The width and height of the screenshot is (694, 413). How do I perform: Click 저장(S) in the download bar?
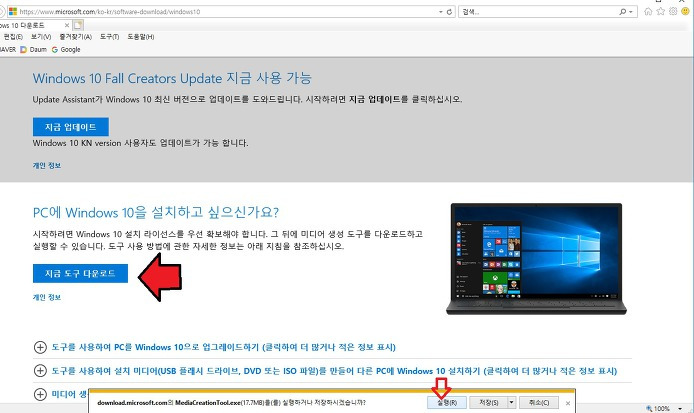pos(489,402)
